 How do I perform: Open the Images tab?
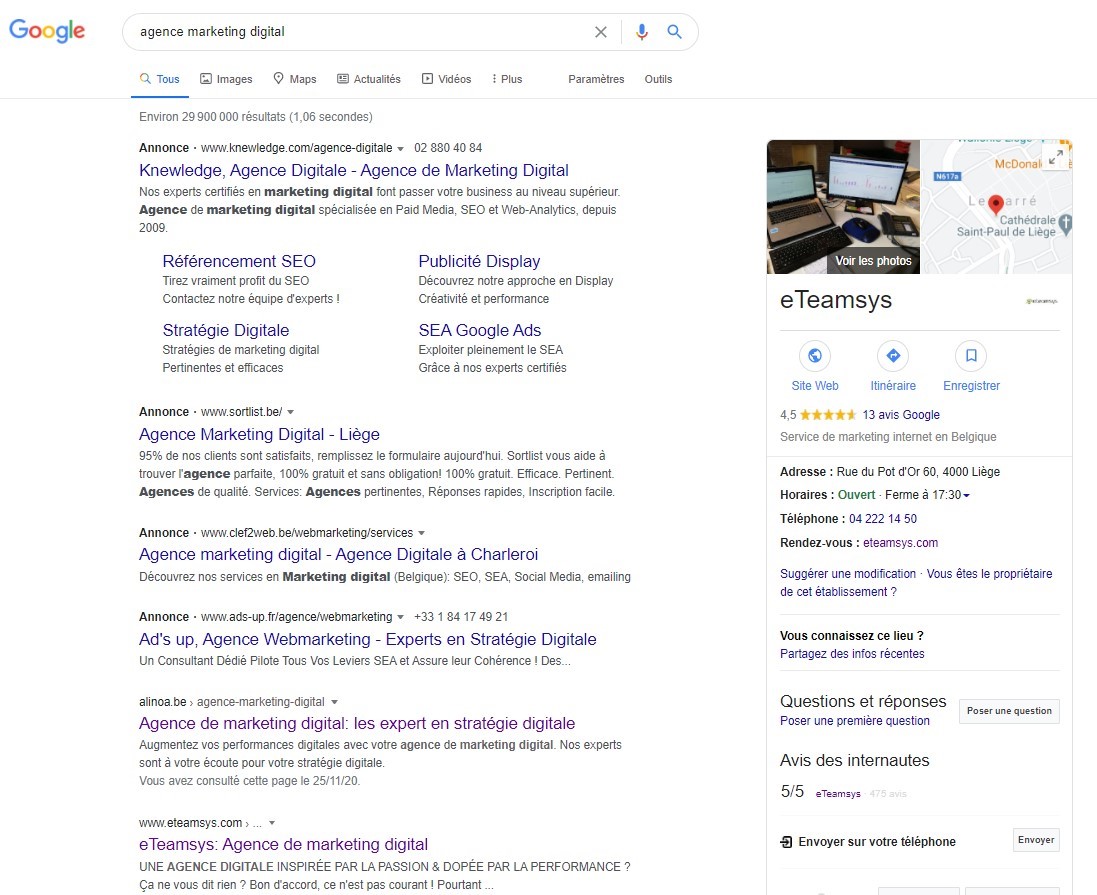click(226, 79)
